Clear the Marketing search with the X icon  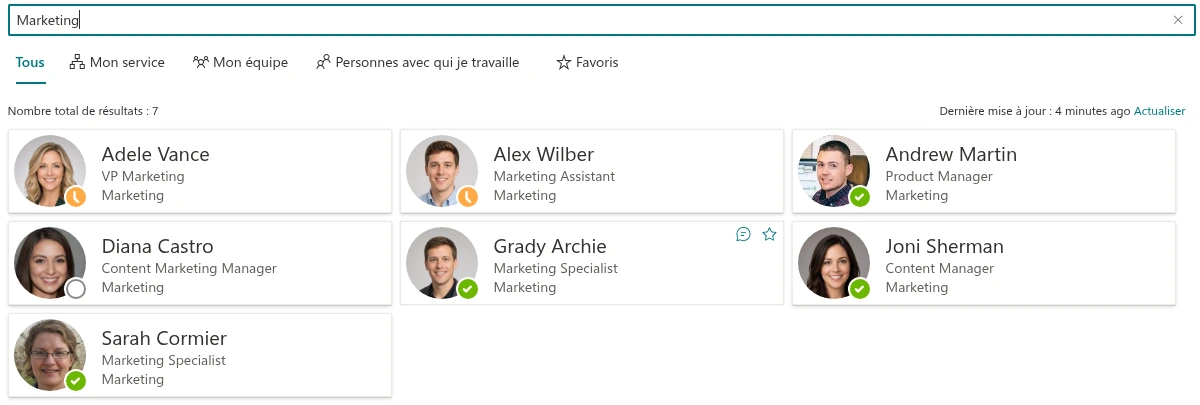(1178, 20)
